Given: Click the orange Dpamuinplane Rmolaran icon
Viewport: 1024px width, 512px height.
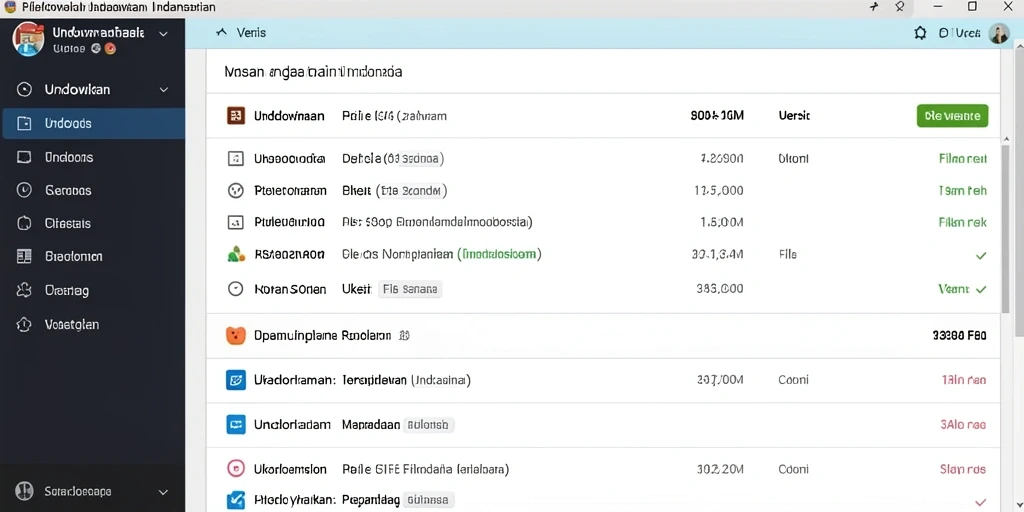Looking at the screenshot, I should pos(235,336).
